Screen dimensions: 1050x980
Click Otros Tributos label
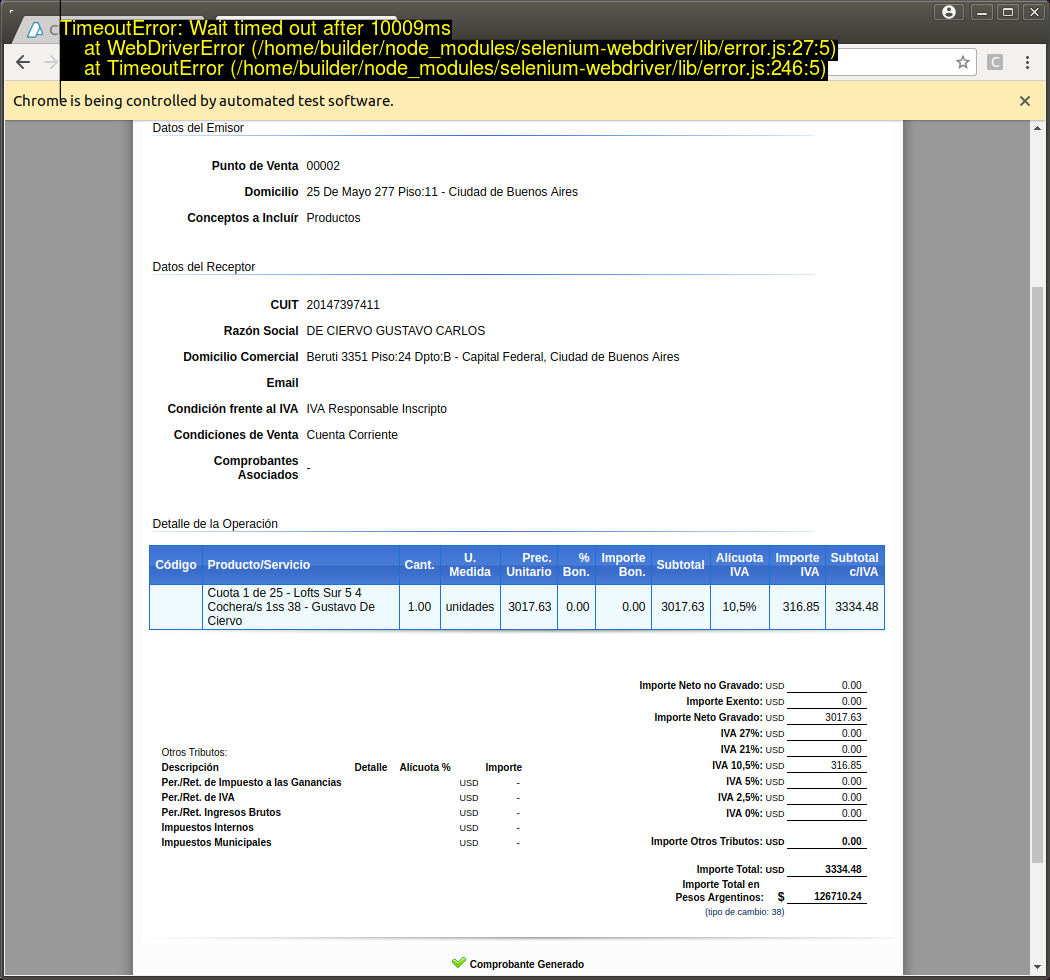pyautogui.click(x=194, y=752)
